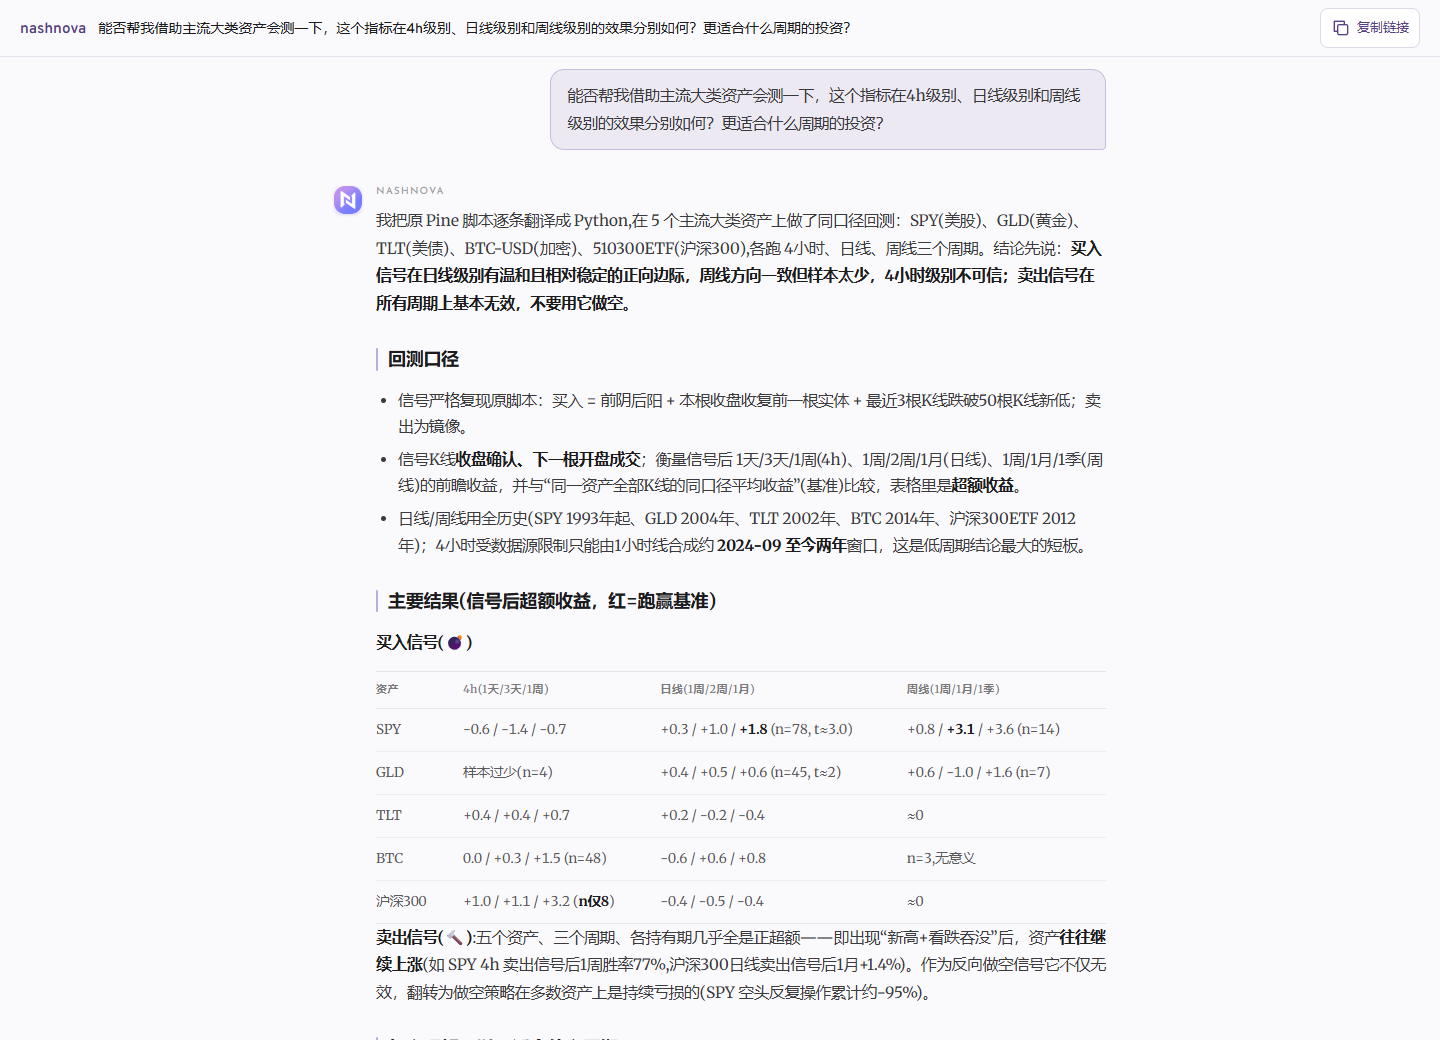The height and width of the screenshot is (1040, 1440).
Task: Click the 资产 column header
Action: pos(387,689)
